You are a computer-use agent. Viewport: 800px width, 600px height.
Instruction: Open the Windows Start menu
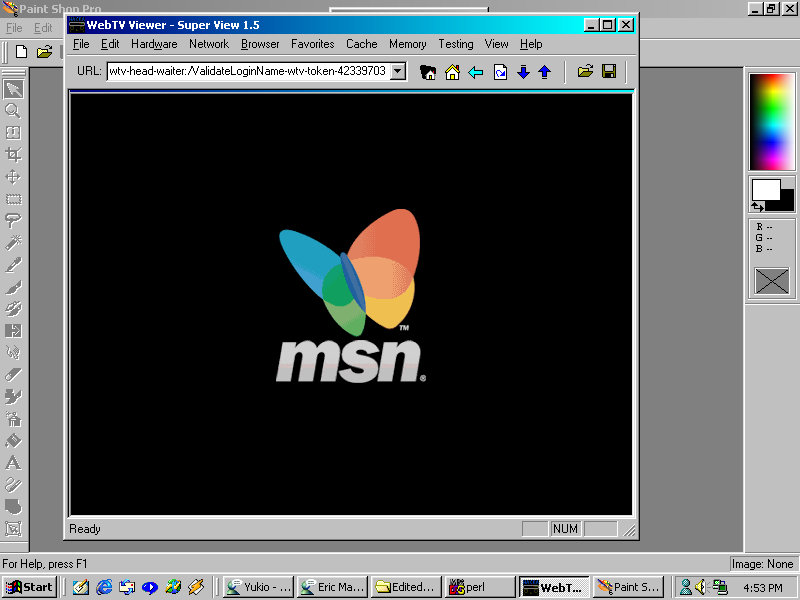click(29, 587)
